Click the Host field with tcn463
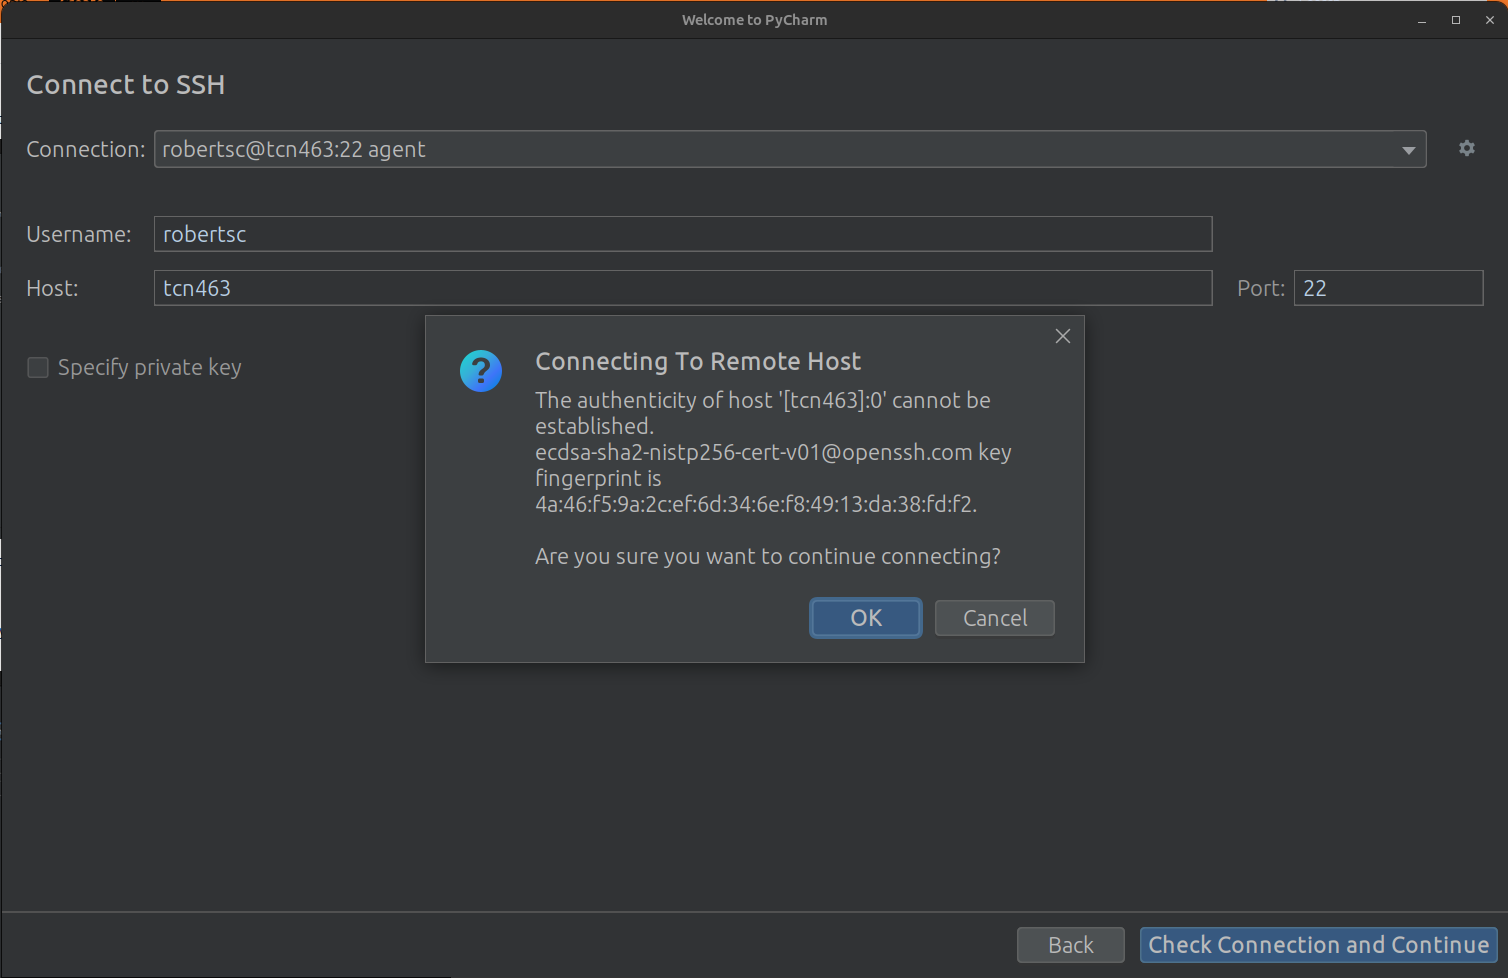This screenshot has height=978, width=1508. [683, 288]
